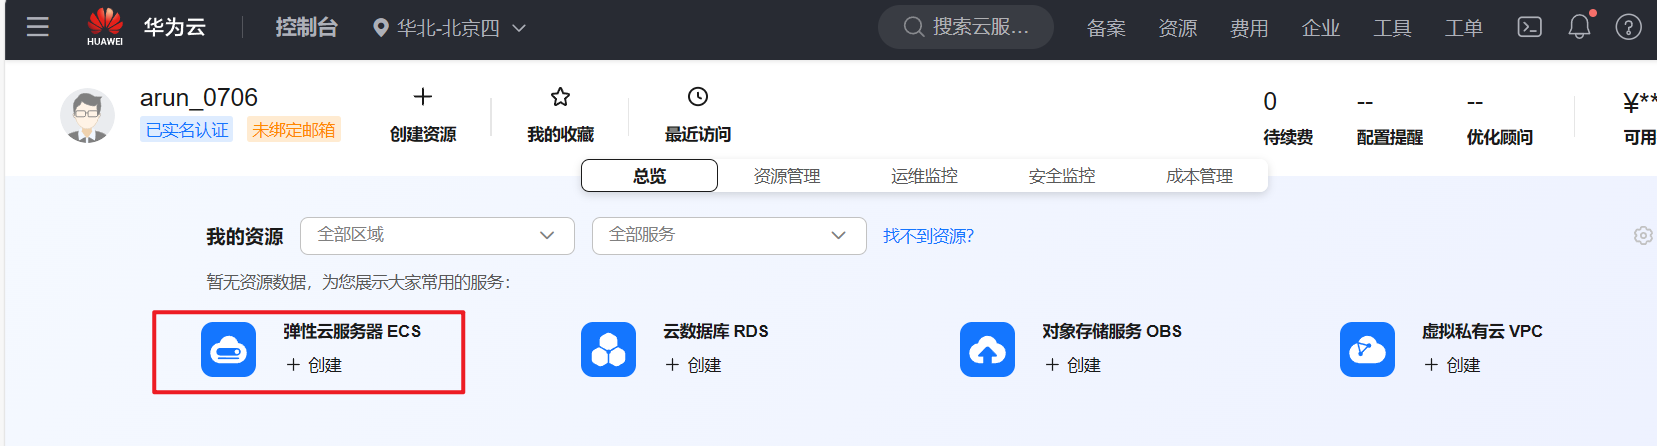The width and height of the screenshot is (1657, 446).
Task: Click the magnifier icon in the search box
Action: pyautogui.click(x=913, y=27)
